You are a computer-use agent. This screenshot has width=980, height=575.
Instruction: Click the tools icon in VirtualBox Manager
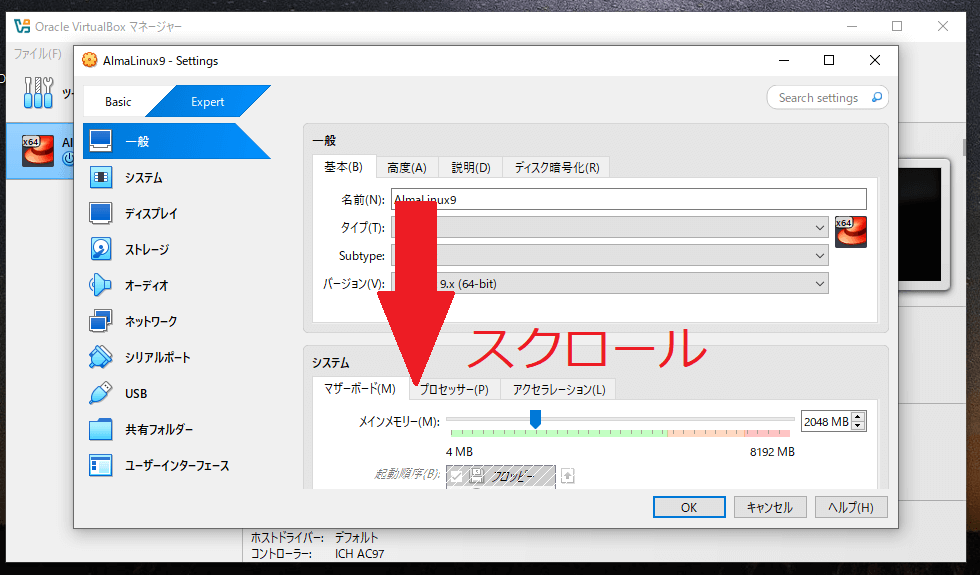38,92
